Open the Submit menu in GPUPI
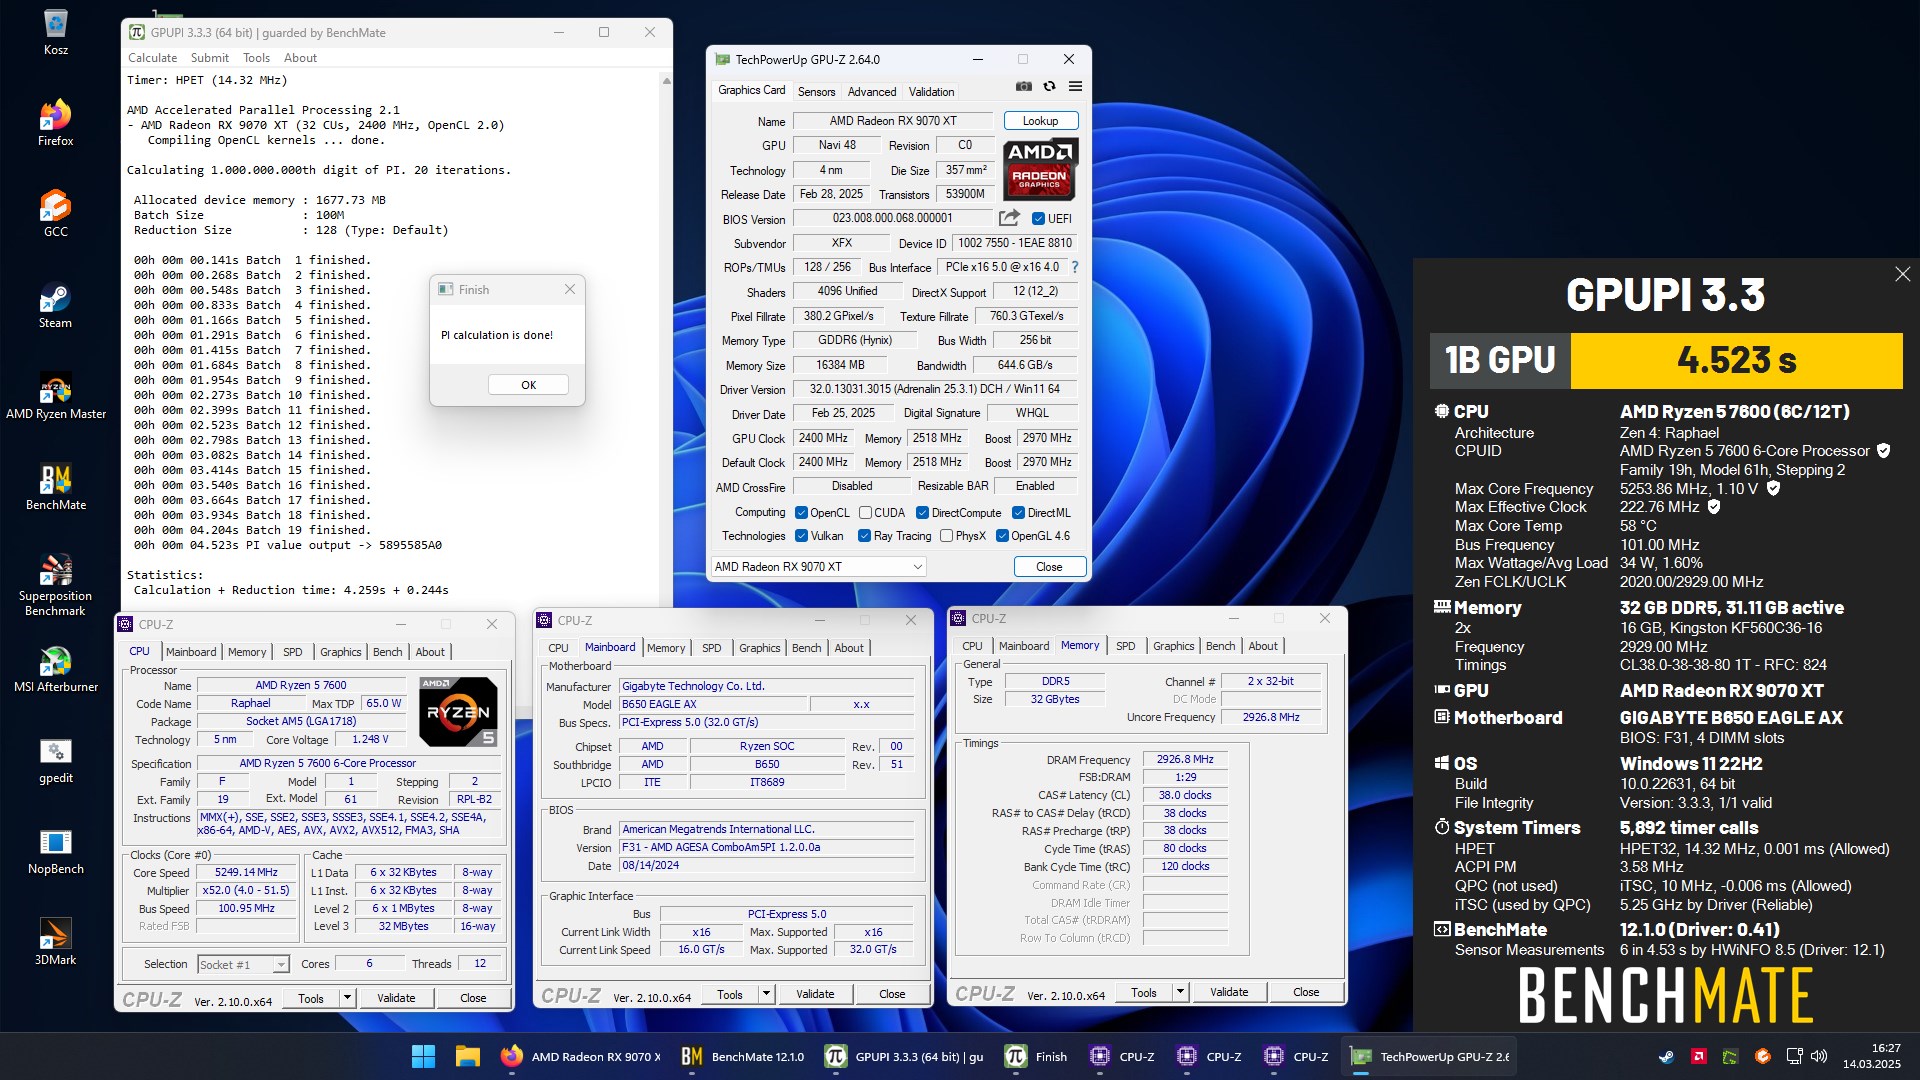Viewport: 1920px width, 1080px height. click(x=209, y=58)
